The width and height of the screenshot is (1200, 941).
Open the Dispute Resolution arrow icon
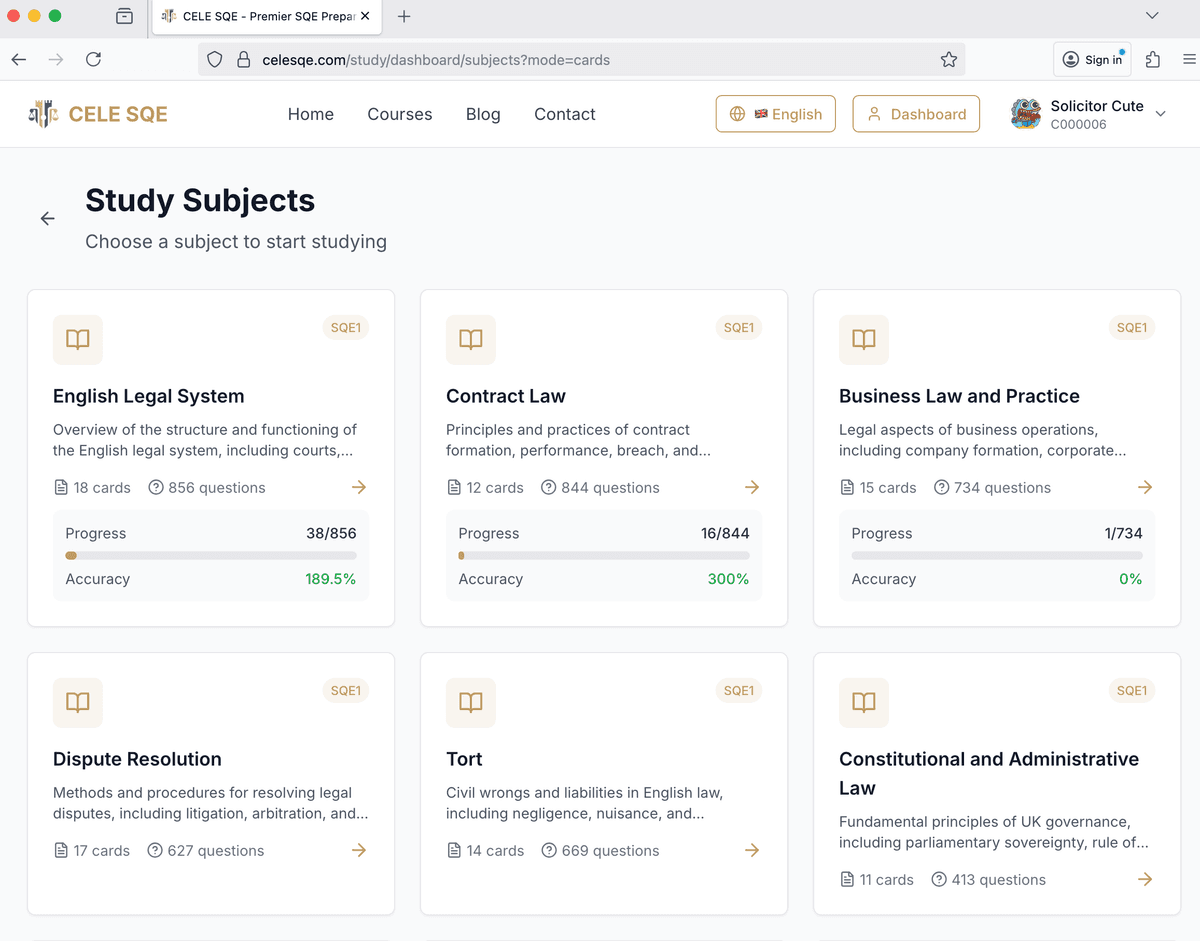pyautogui.click(x=359, y=850)
